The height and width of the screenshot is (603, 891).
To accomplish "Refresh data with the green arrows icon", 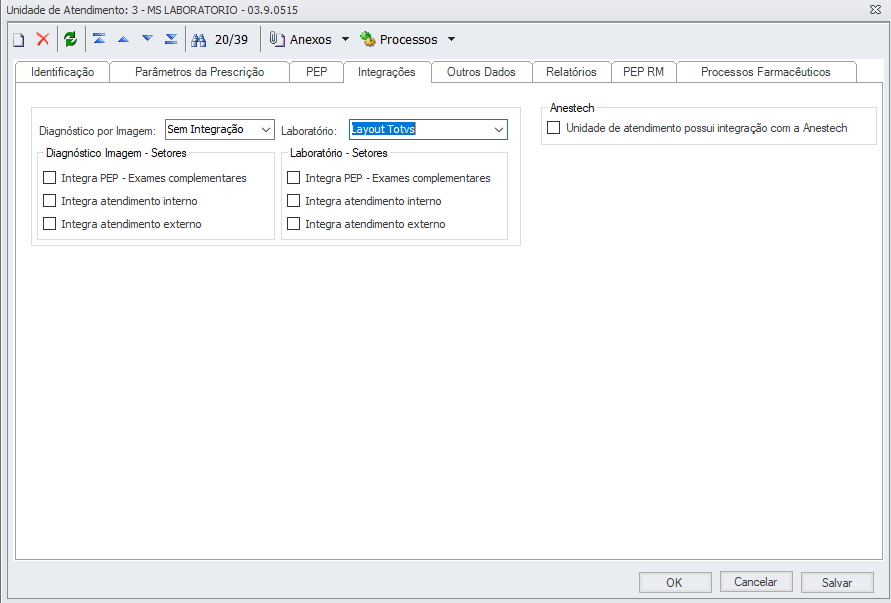I will click(x=70, y=39).
